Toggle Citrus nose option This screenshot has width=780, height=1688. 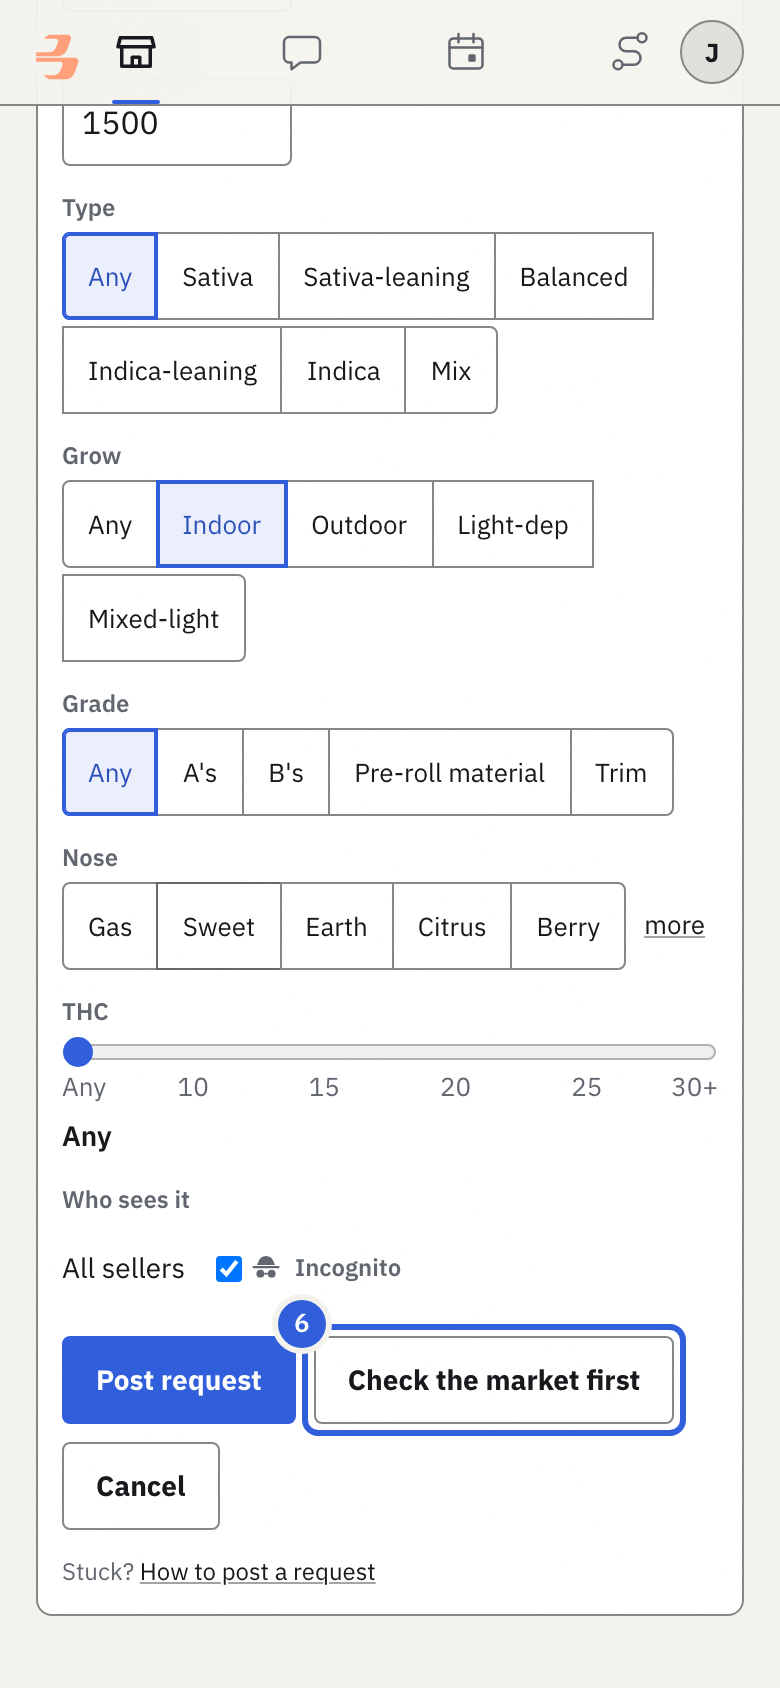(452, 927)
